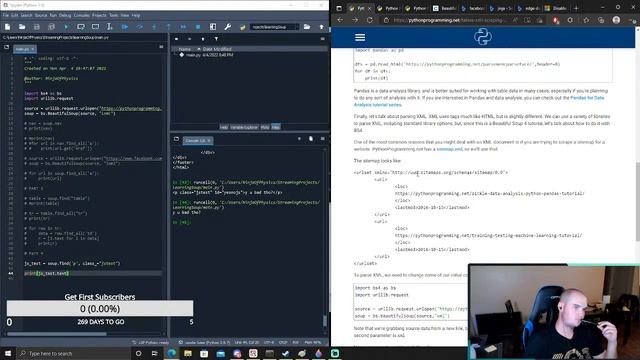Click the filter icon in Files pane
This screenshot has width=640, height=360.
pyautogui.click(x=216, y=39)
